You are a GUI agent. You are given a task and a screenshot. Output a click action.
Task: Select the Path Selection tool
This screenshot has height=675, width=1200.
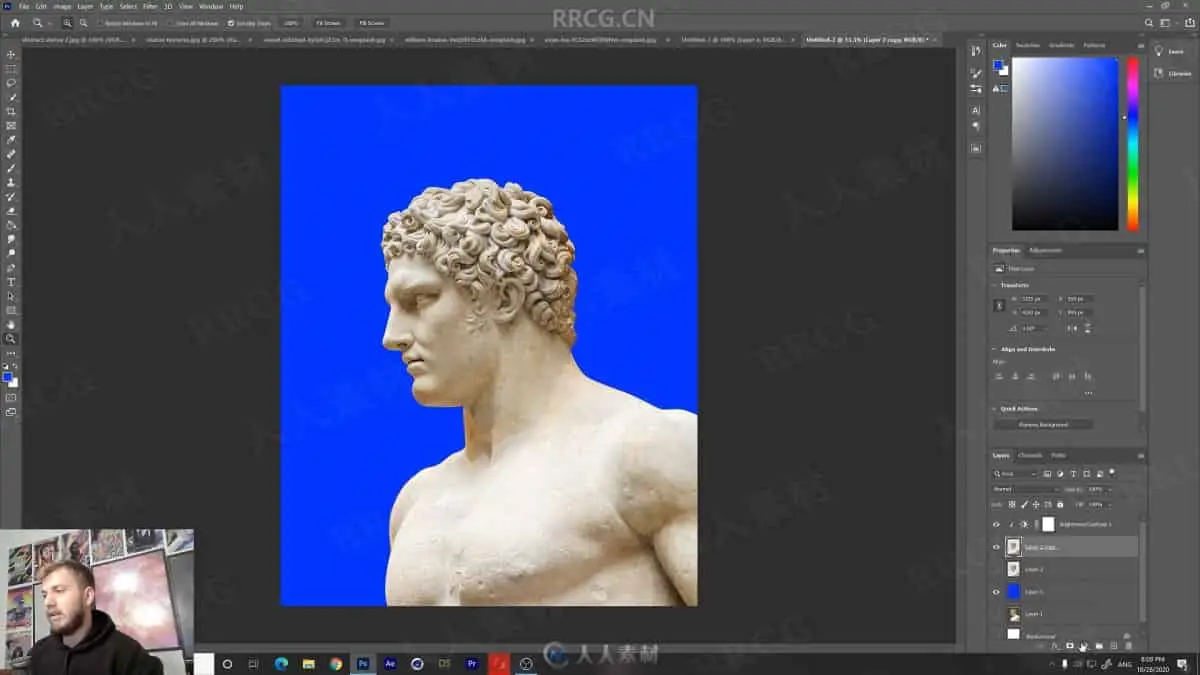click(11, 296)
